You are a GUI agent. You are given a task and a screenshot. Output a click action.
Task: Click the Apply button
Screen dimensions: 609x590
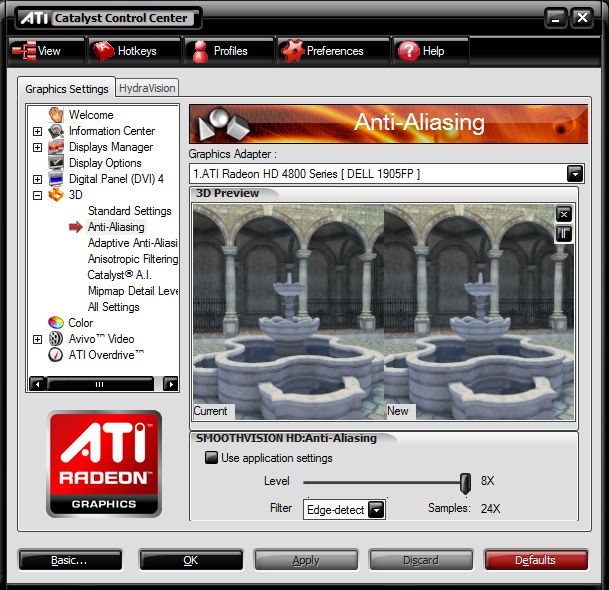pos(306,560)
